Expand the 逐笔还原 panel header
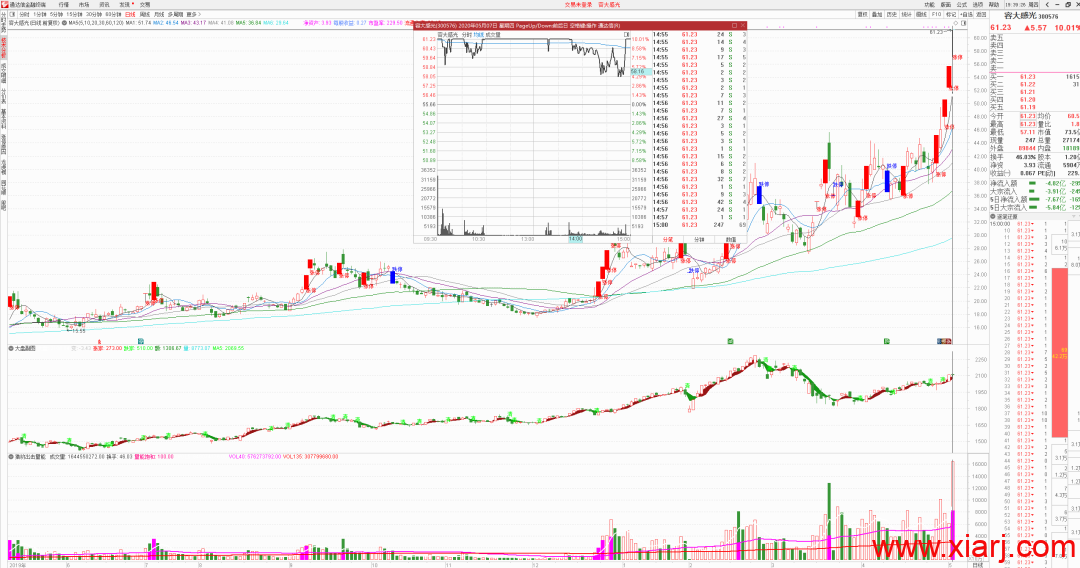Viewport: 1080px width, 568px height. click(993, 217)
